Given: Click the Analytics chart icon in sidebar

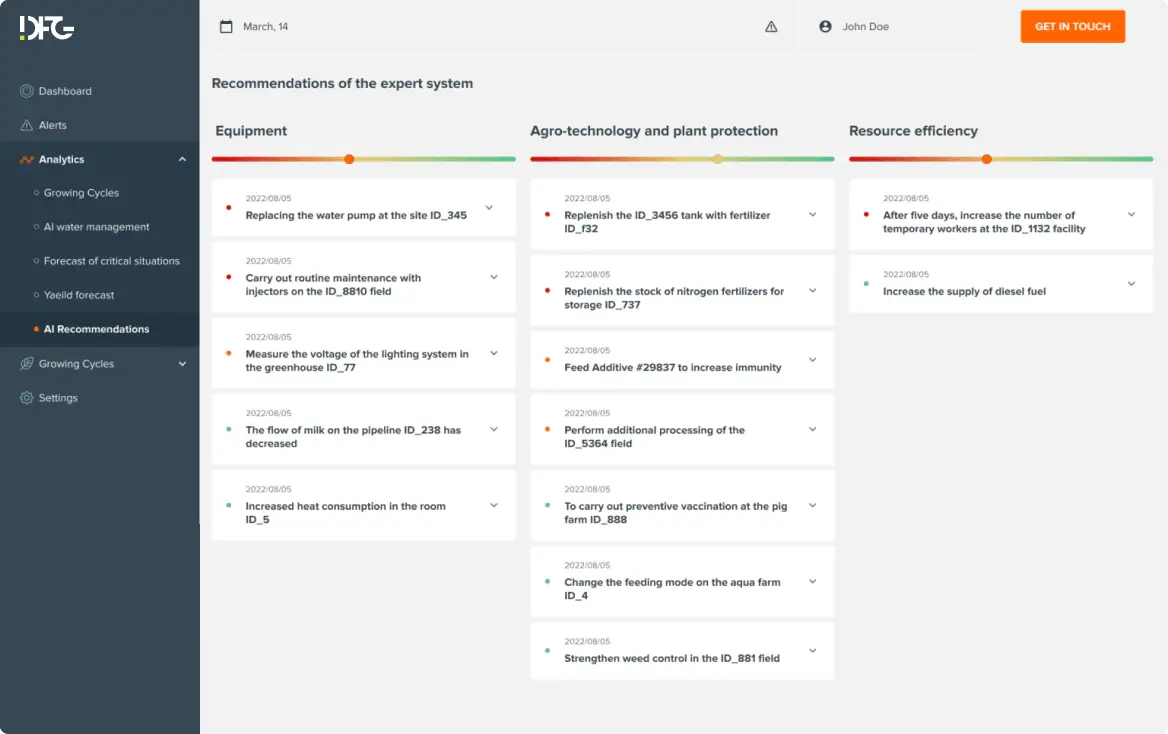Looking at the screenshot, I should [26, 160].
